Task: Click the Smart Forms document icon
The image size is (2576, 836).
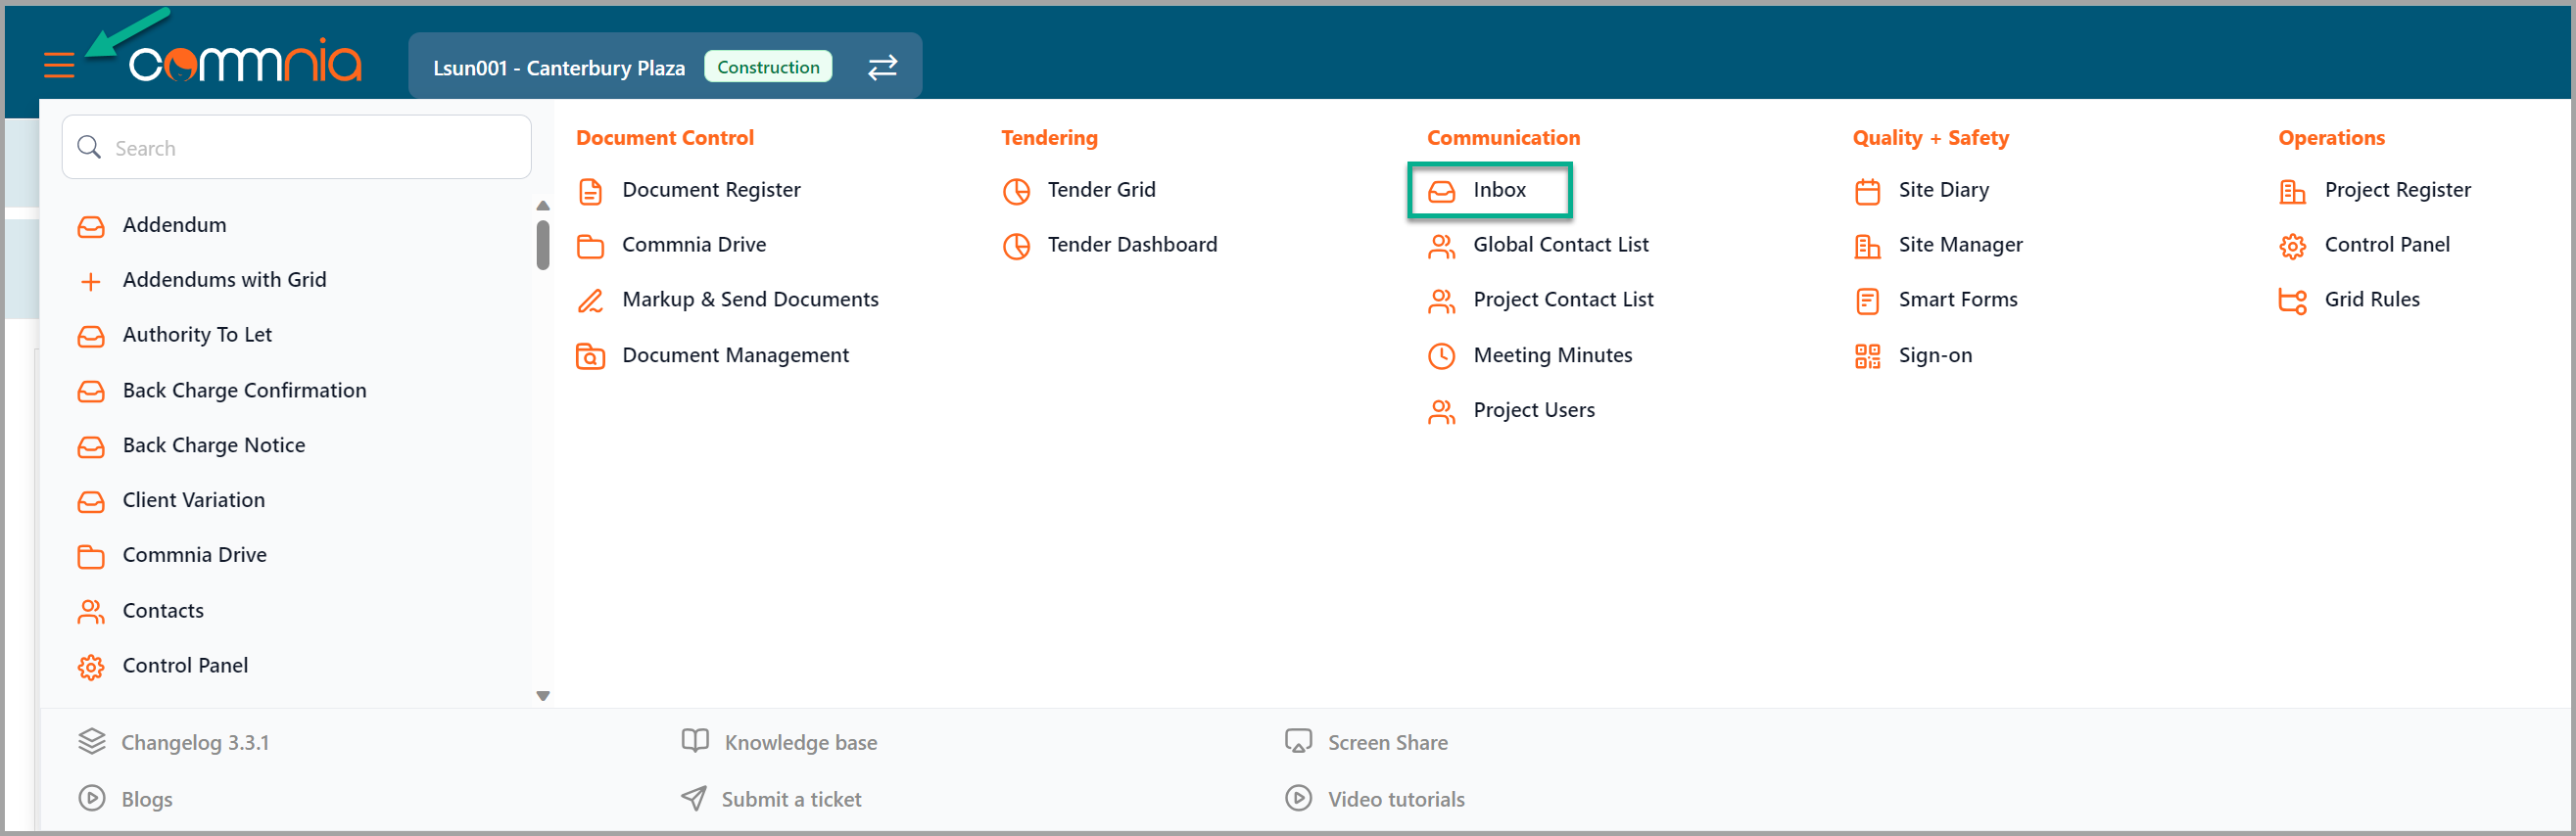Action: pos(1867,301)
